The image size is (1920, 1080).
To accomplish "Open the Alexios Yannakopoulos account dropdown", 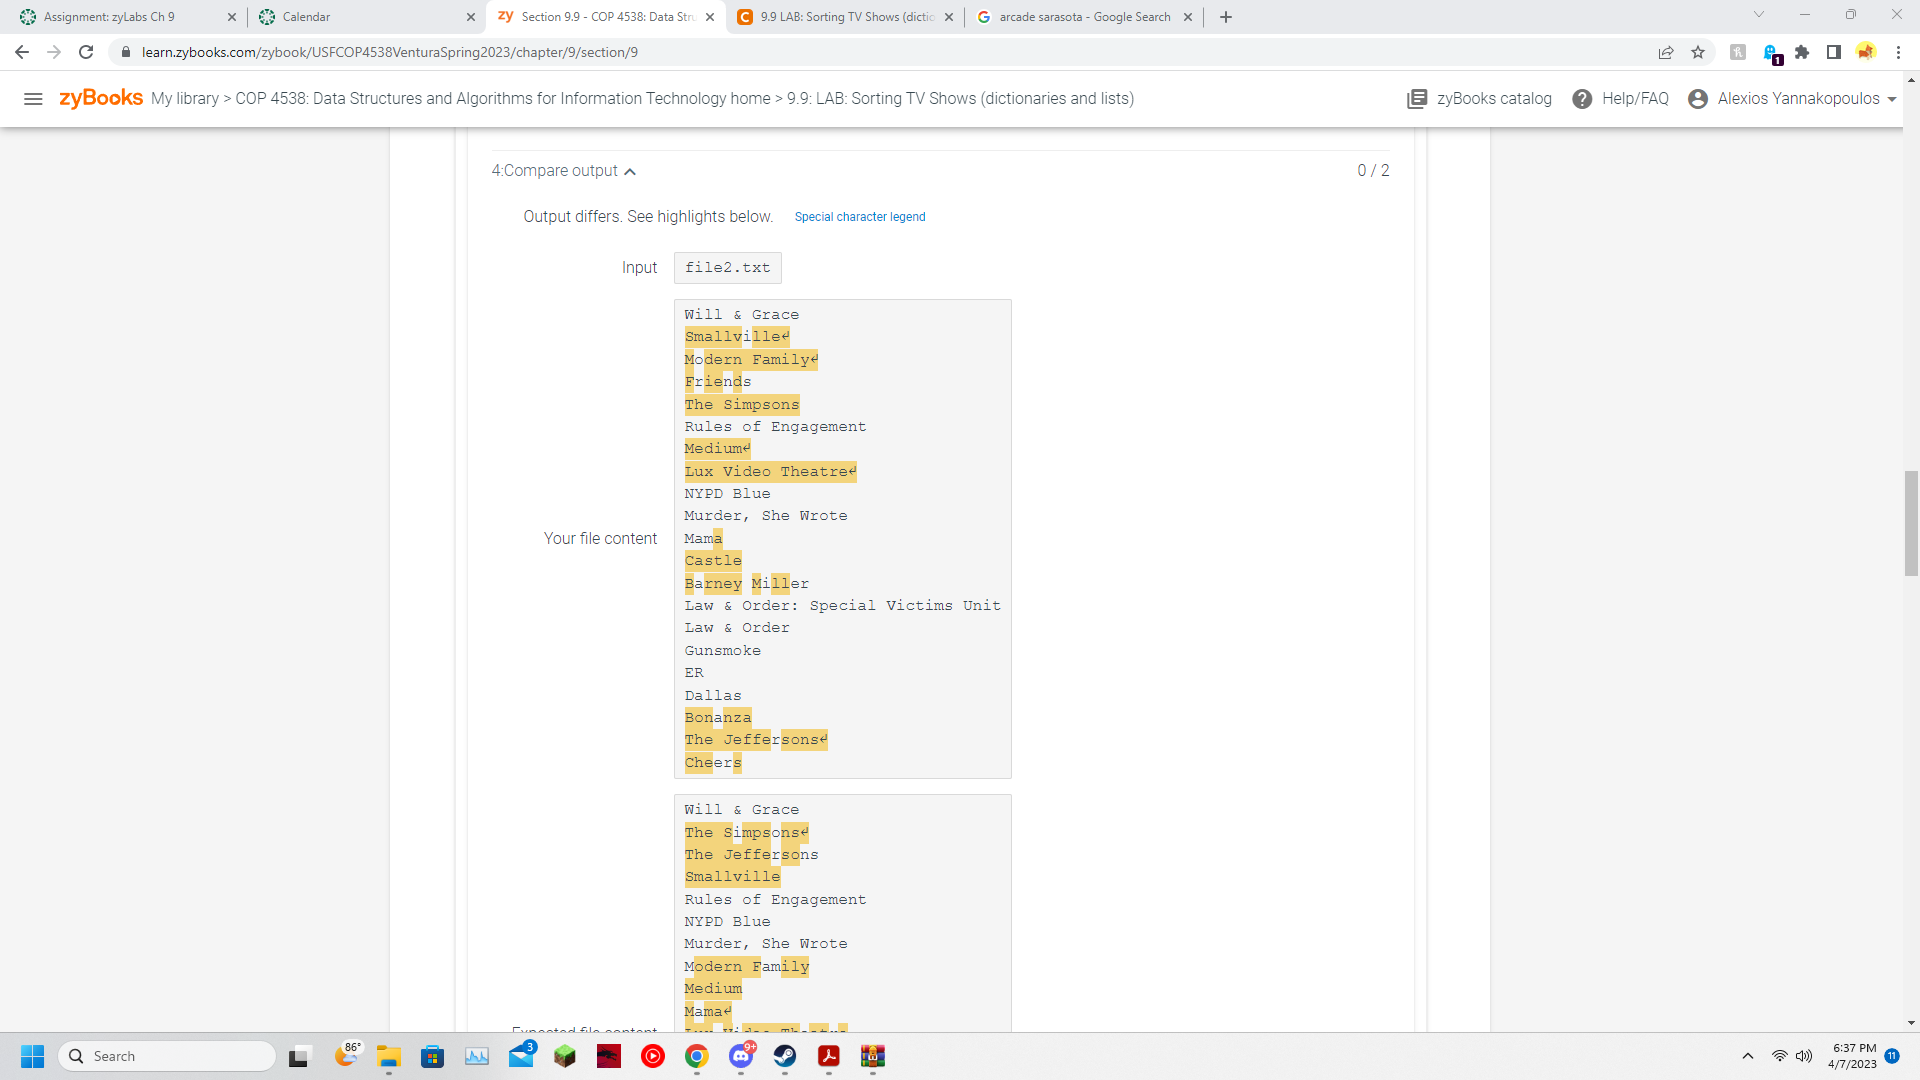I will 1792,99.
